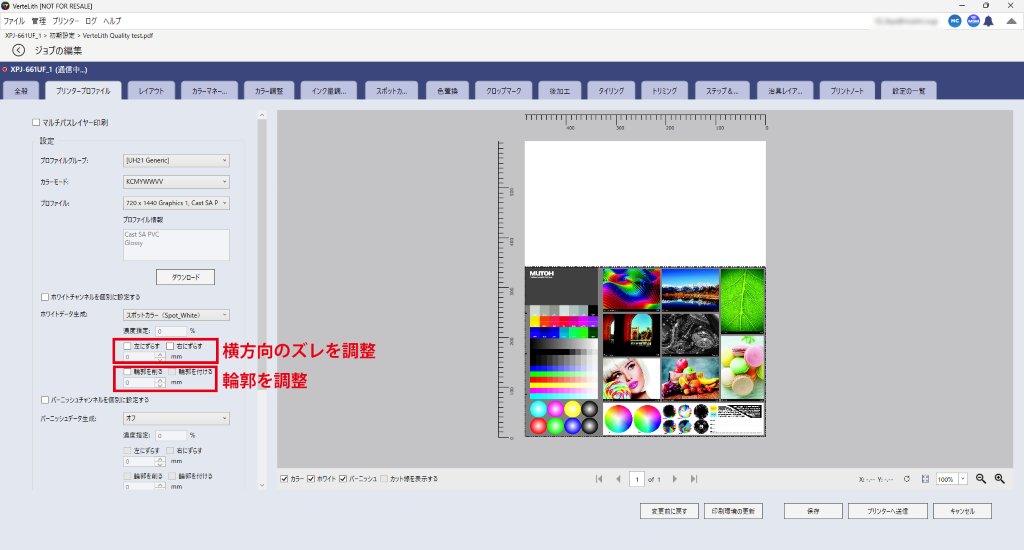This screenshot has height=550, width=1024.
Task: Switch to the レイアウト tab
Action: (x=153, y=91)
